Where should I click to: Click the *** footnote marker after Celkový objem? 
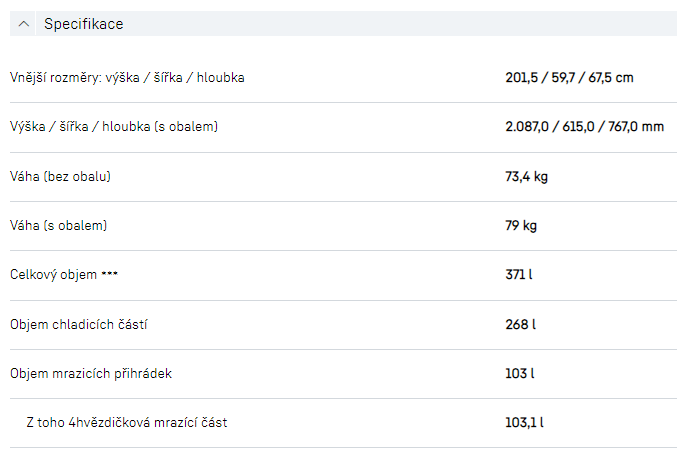(x=111, y=275)
